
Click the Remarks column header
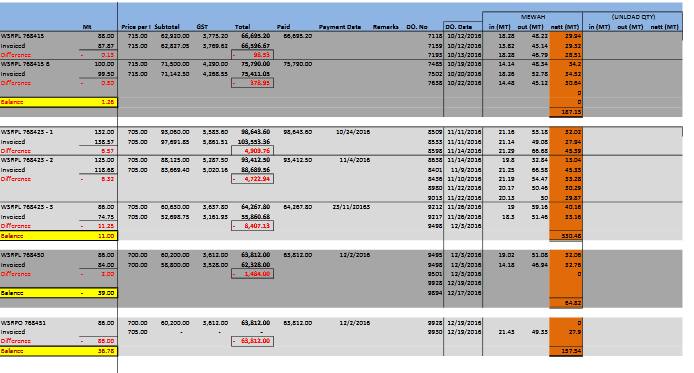[x=386, y=27]
